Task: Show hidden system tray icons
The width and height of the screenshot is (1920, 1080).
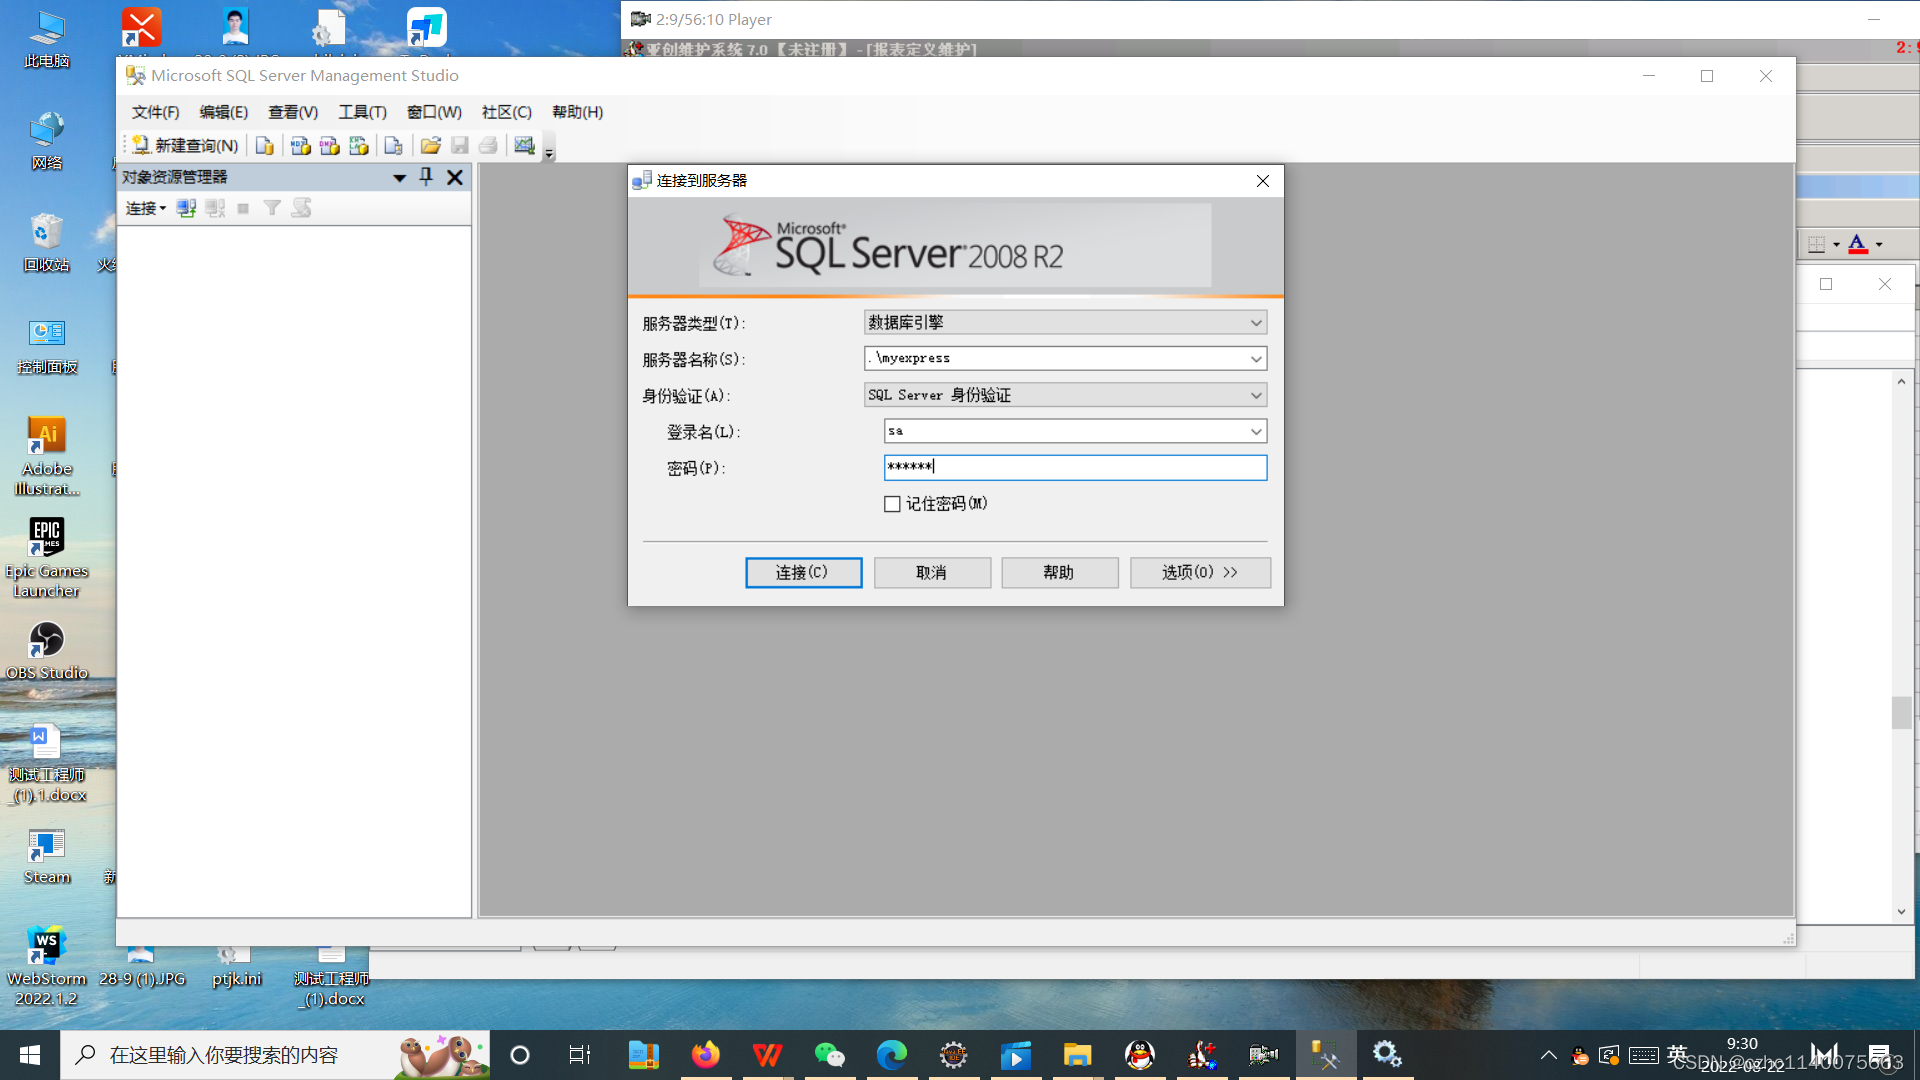Action: pyautogui.click(x=1548, y=1055)
